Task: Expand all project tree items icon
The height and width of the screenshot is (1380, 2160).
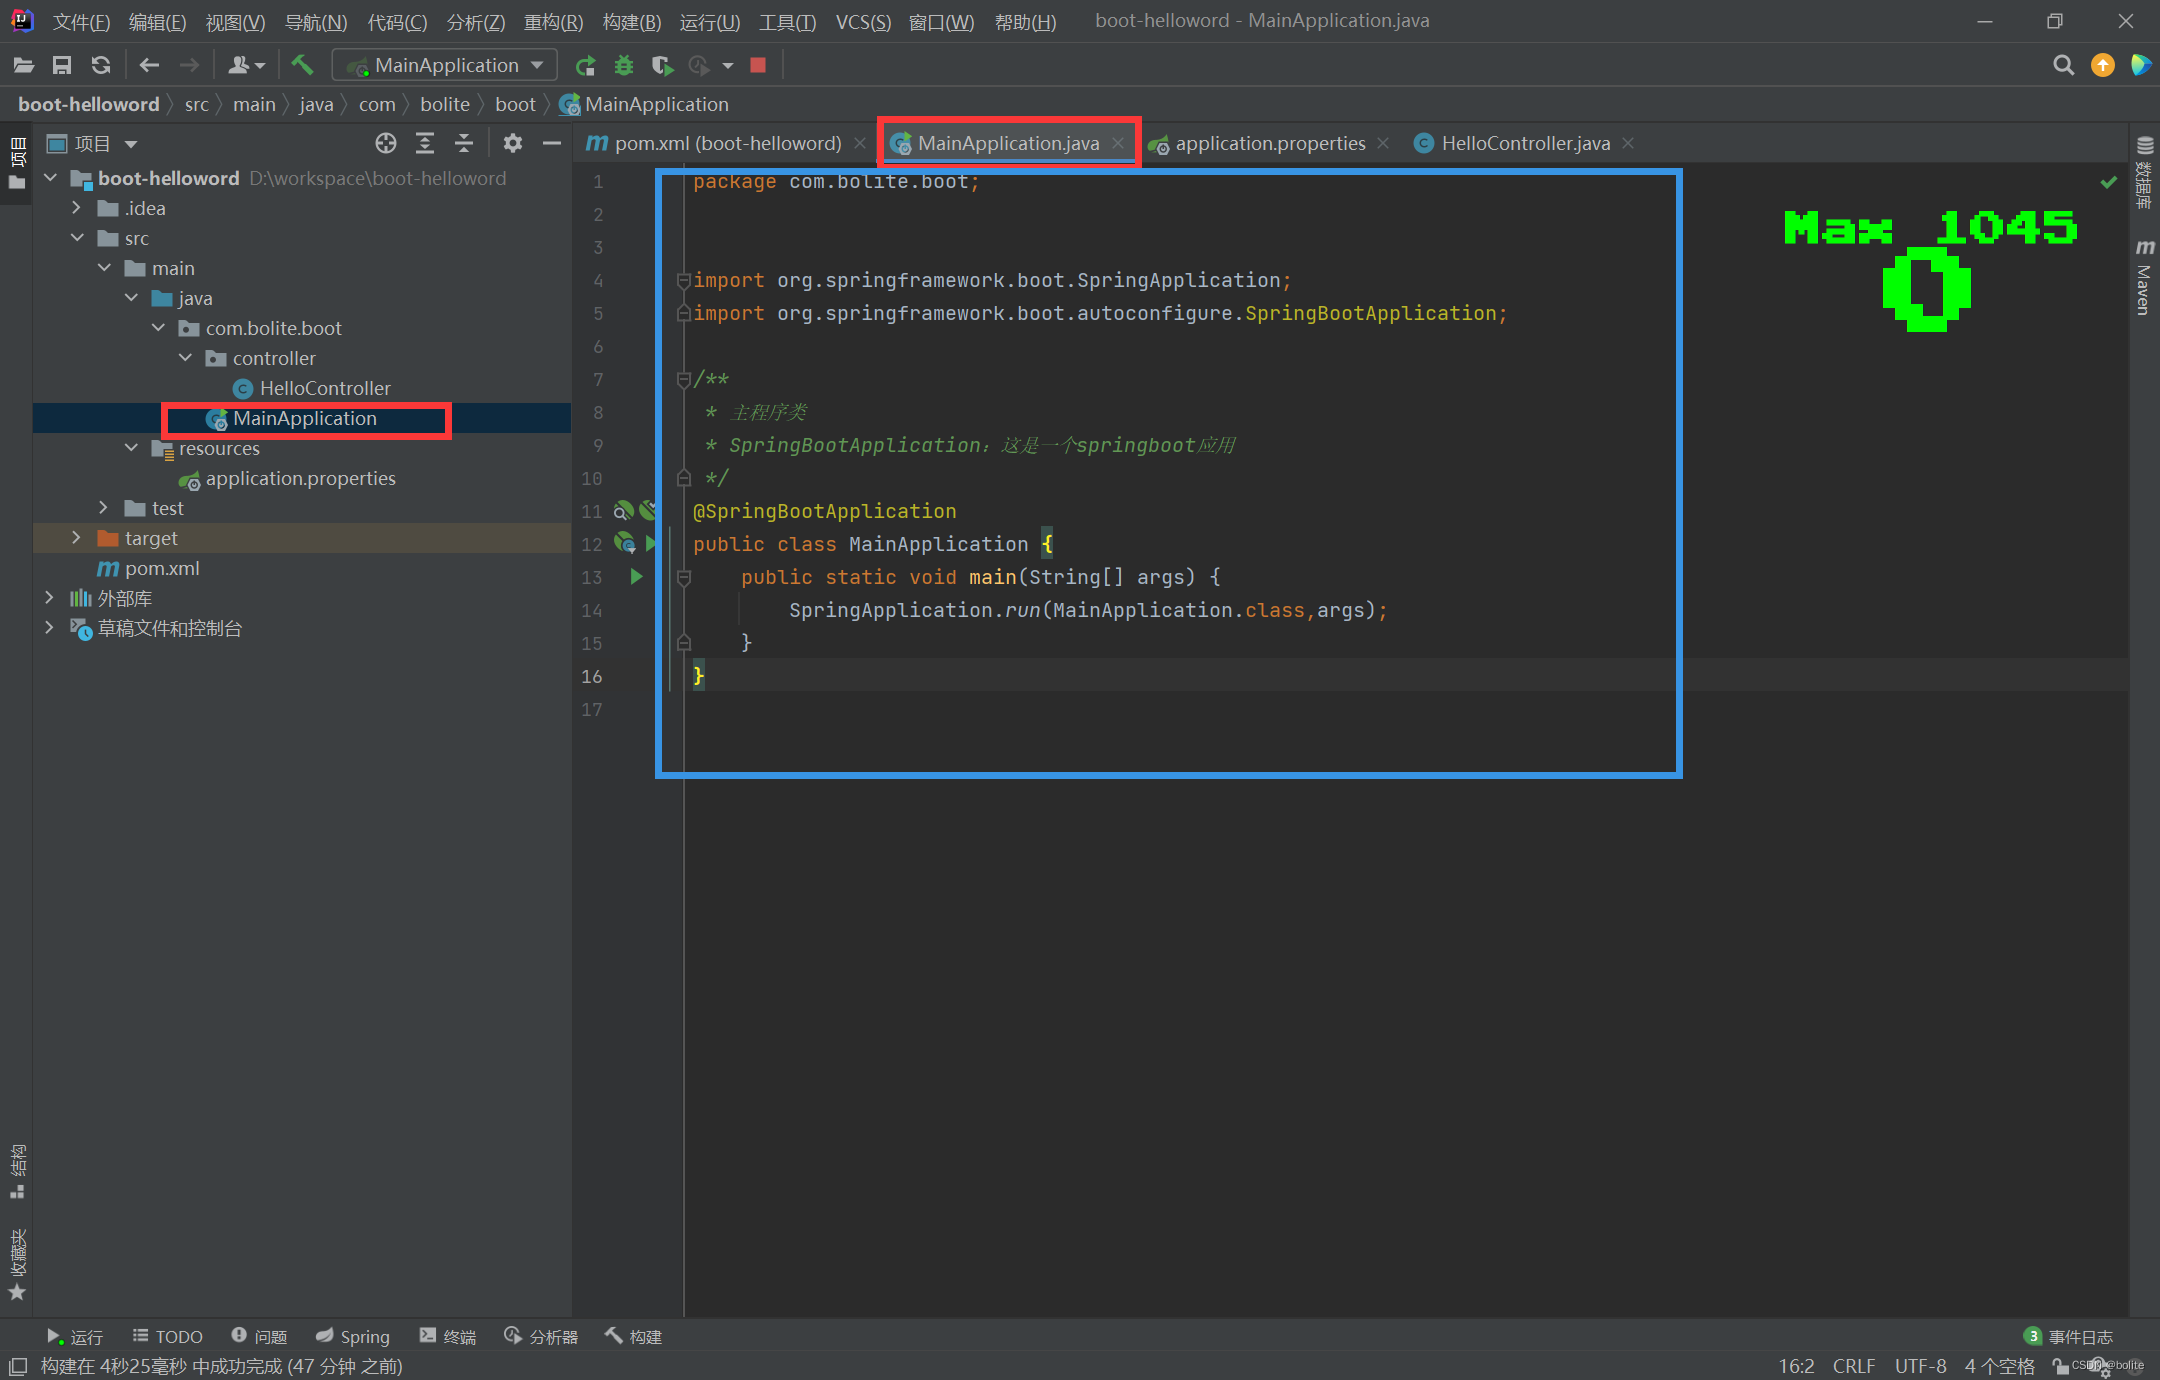Action: click(425, 144)
